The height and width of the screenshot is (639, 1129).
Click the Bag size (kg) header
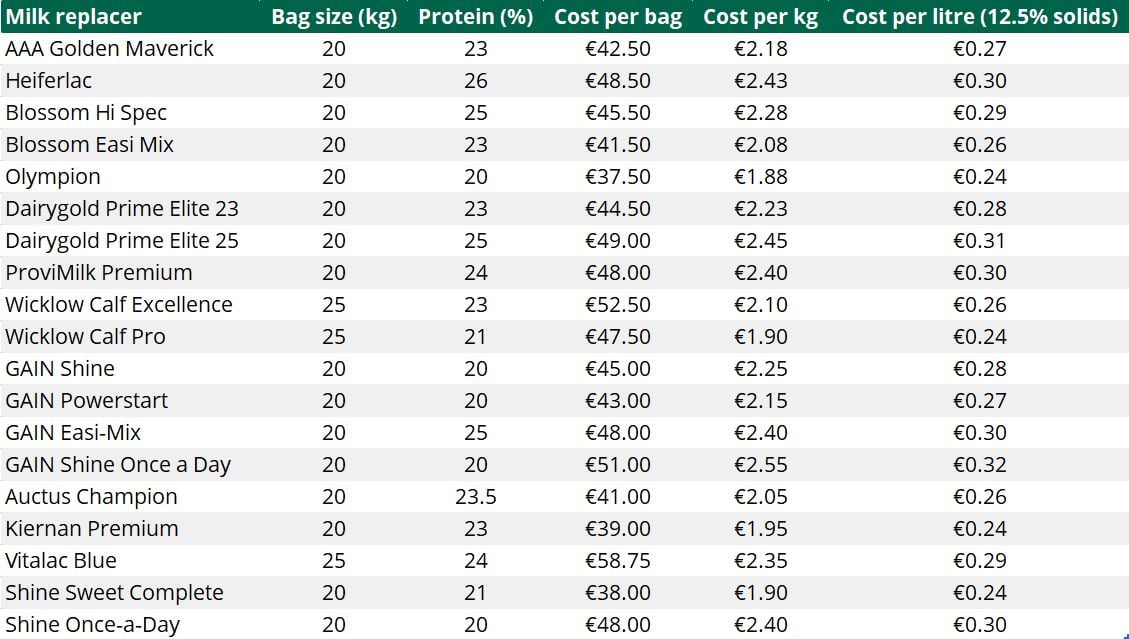point(334,17)
